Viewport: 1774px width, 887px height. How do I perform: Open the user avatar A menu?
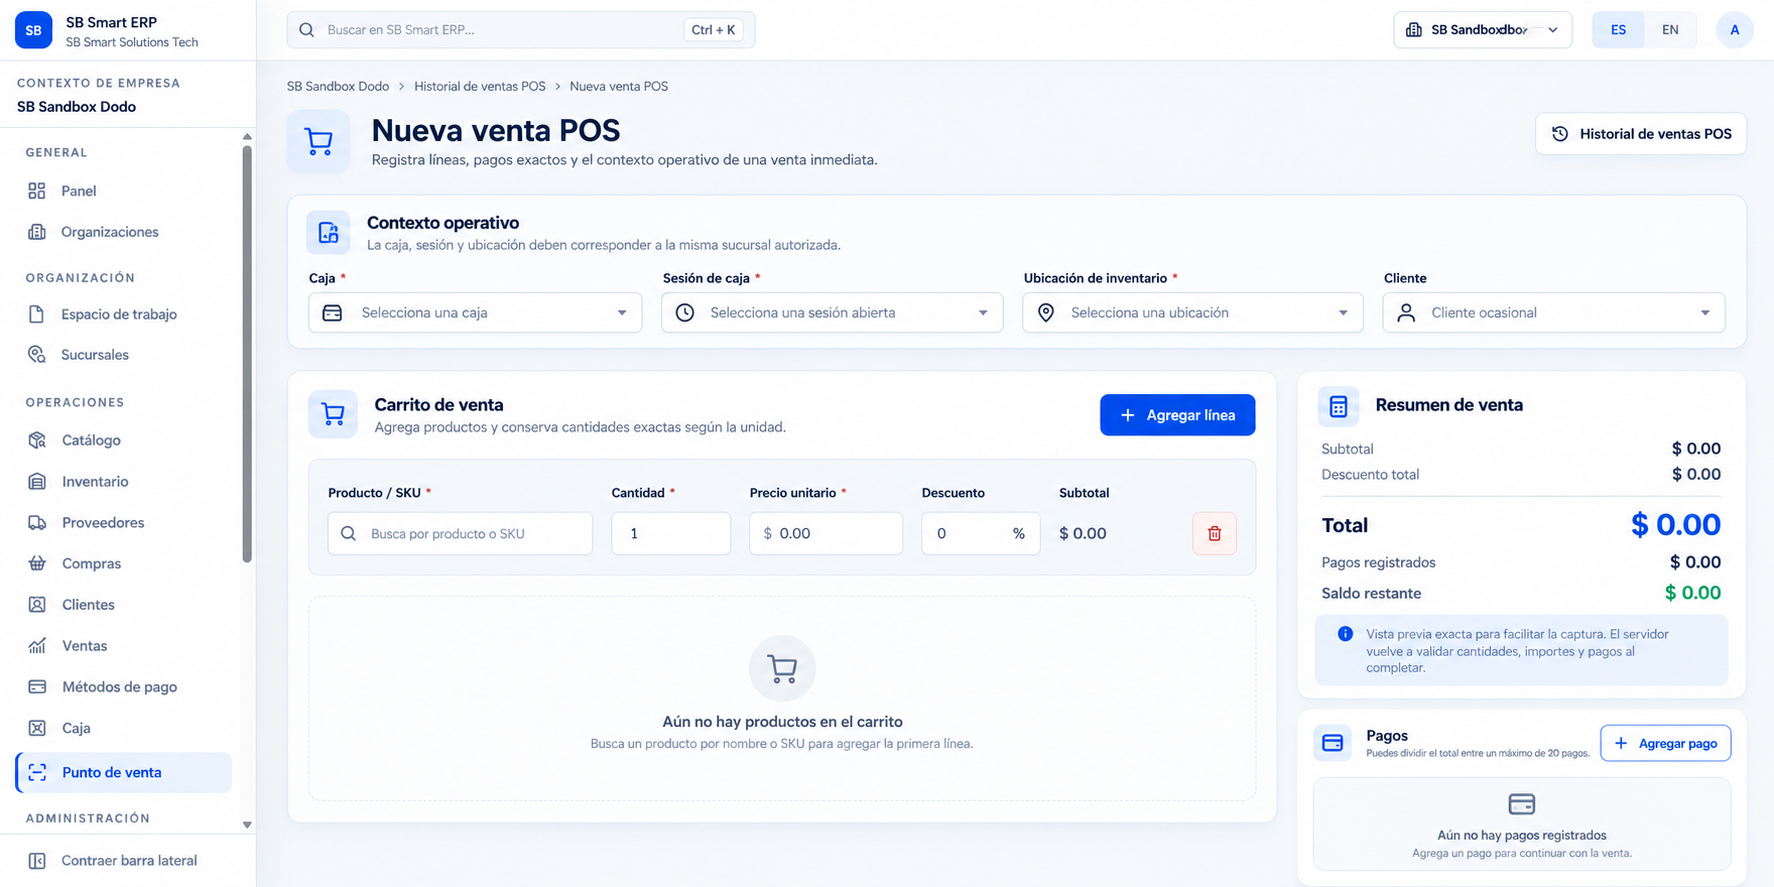(x=1735, y=30)
